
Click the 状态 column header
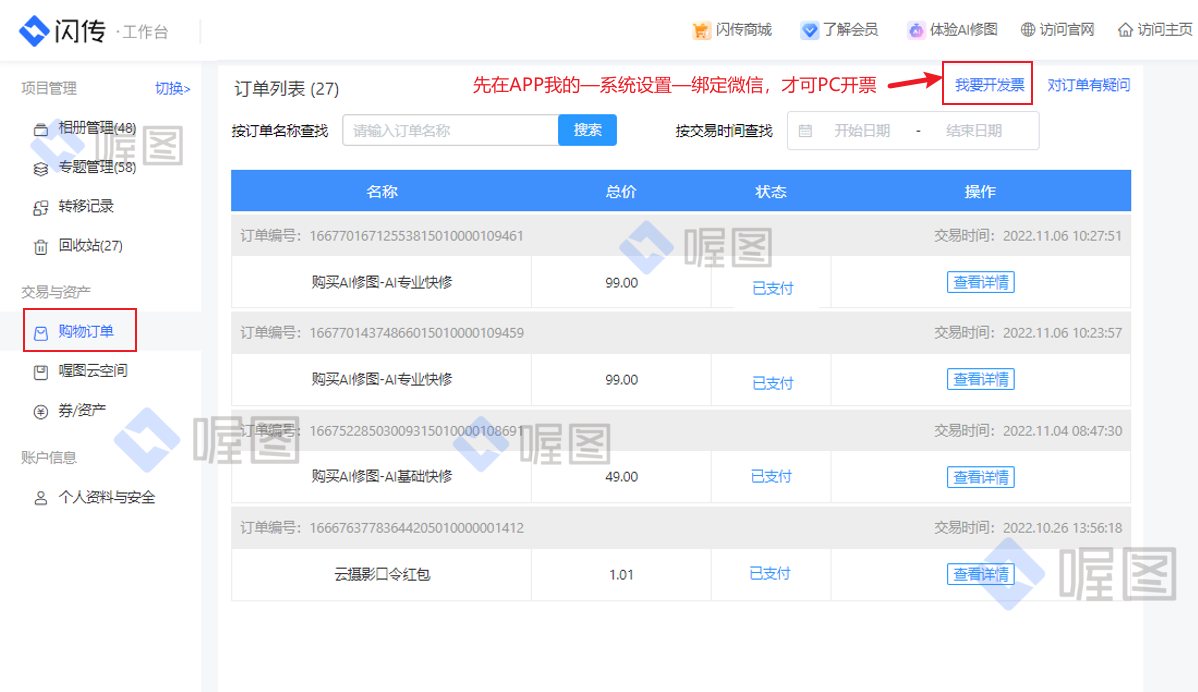coord(771,192)
